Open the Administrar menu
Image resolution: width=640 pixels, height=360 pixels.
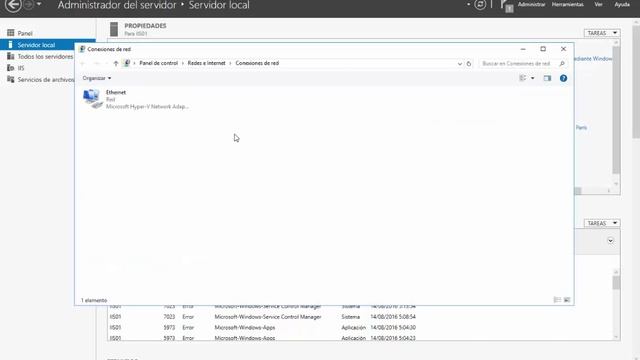(x=531, y=4)
